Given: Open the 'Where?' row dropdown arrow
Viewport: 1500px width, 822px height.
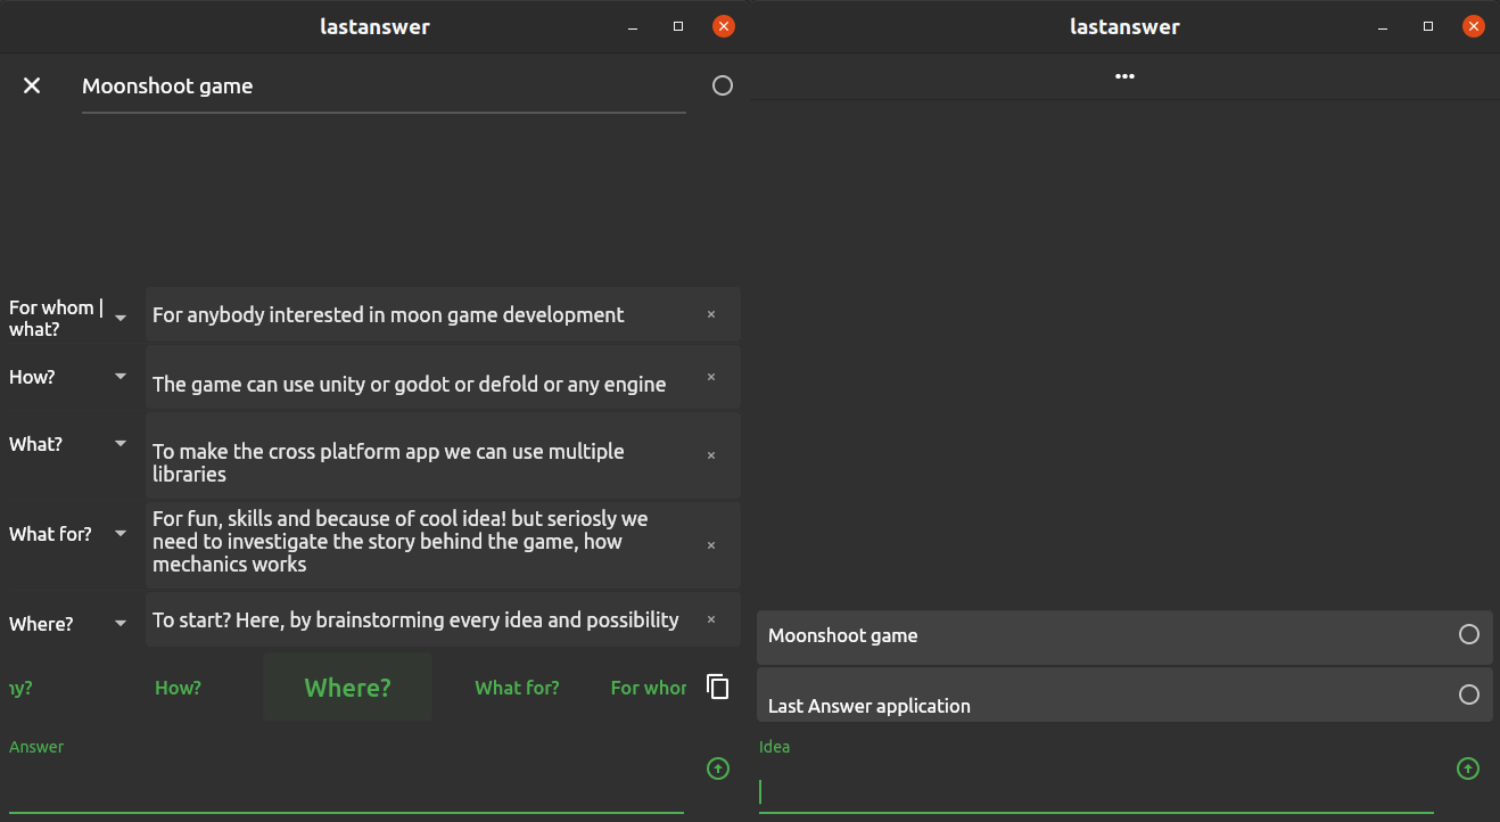Looking at the screenshot, I should pyautogui.click(x=120, y=624).
